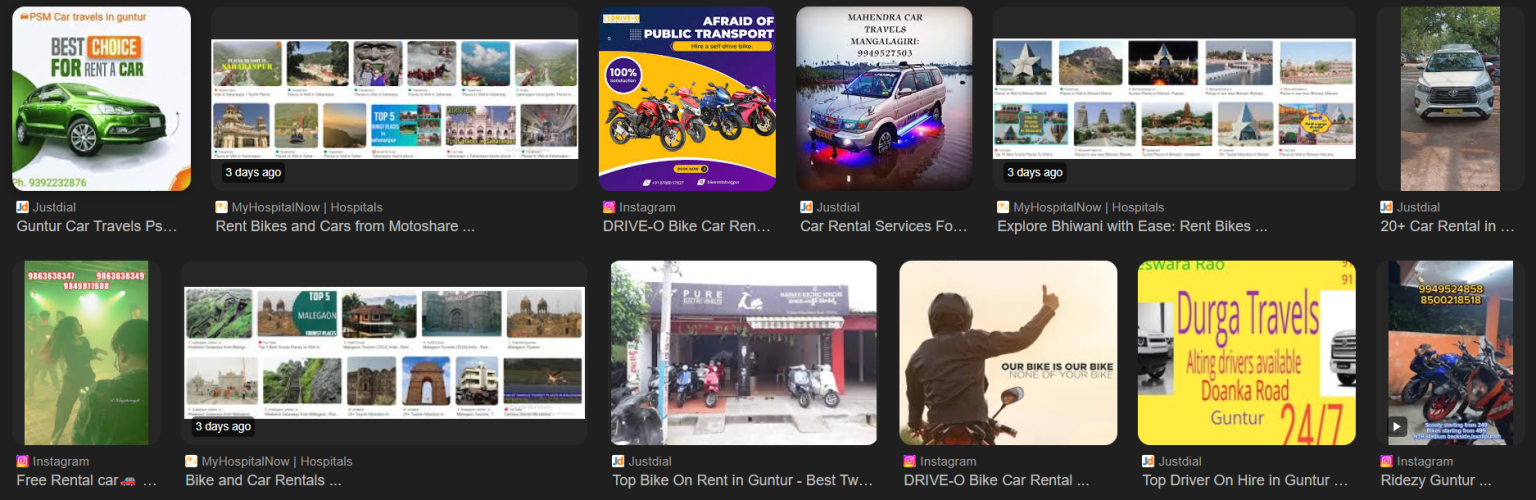
Task: Click the play icon on the Ridezy video
Action: (1397, 426)
